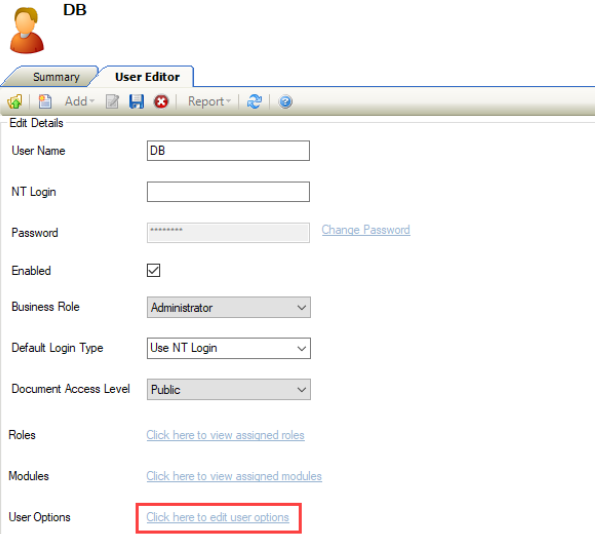Click the home icon in toolbar

15,102
